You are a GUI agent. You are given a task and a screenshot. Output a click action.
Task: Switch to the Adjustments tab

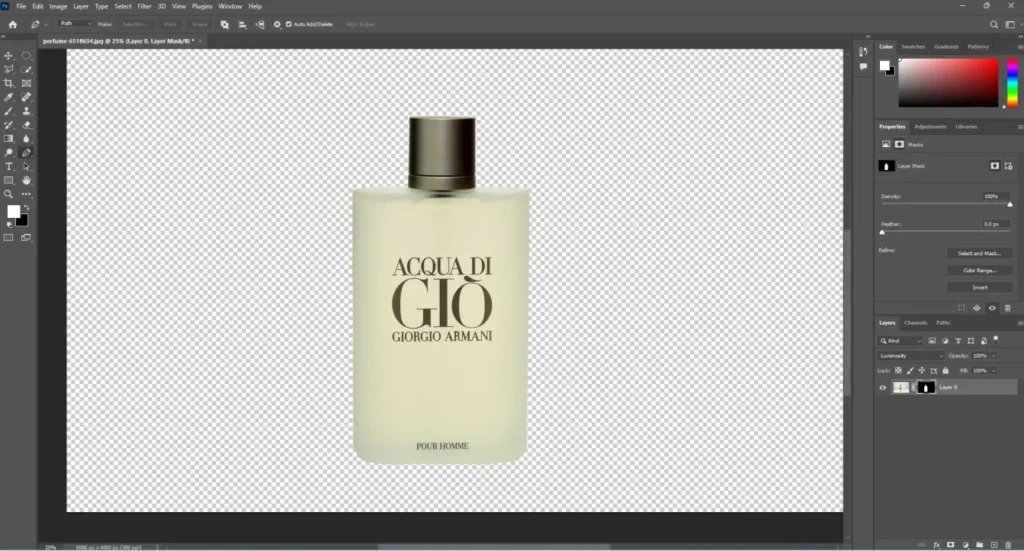(930, 127)
